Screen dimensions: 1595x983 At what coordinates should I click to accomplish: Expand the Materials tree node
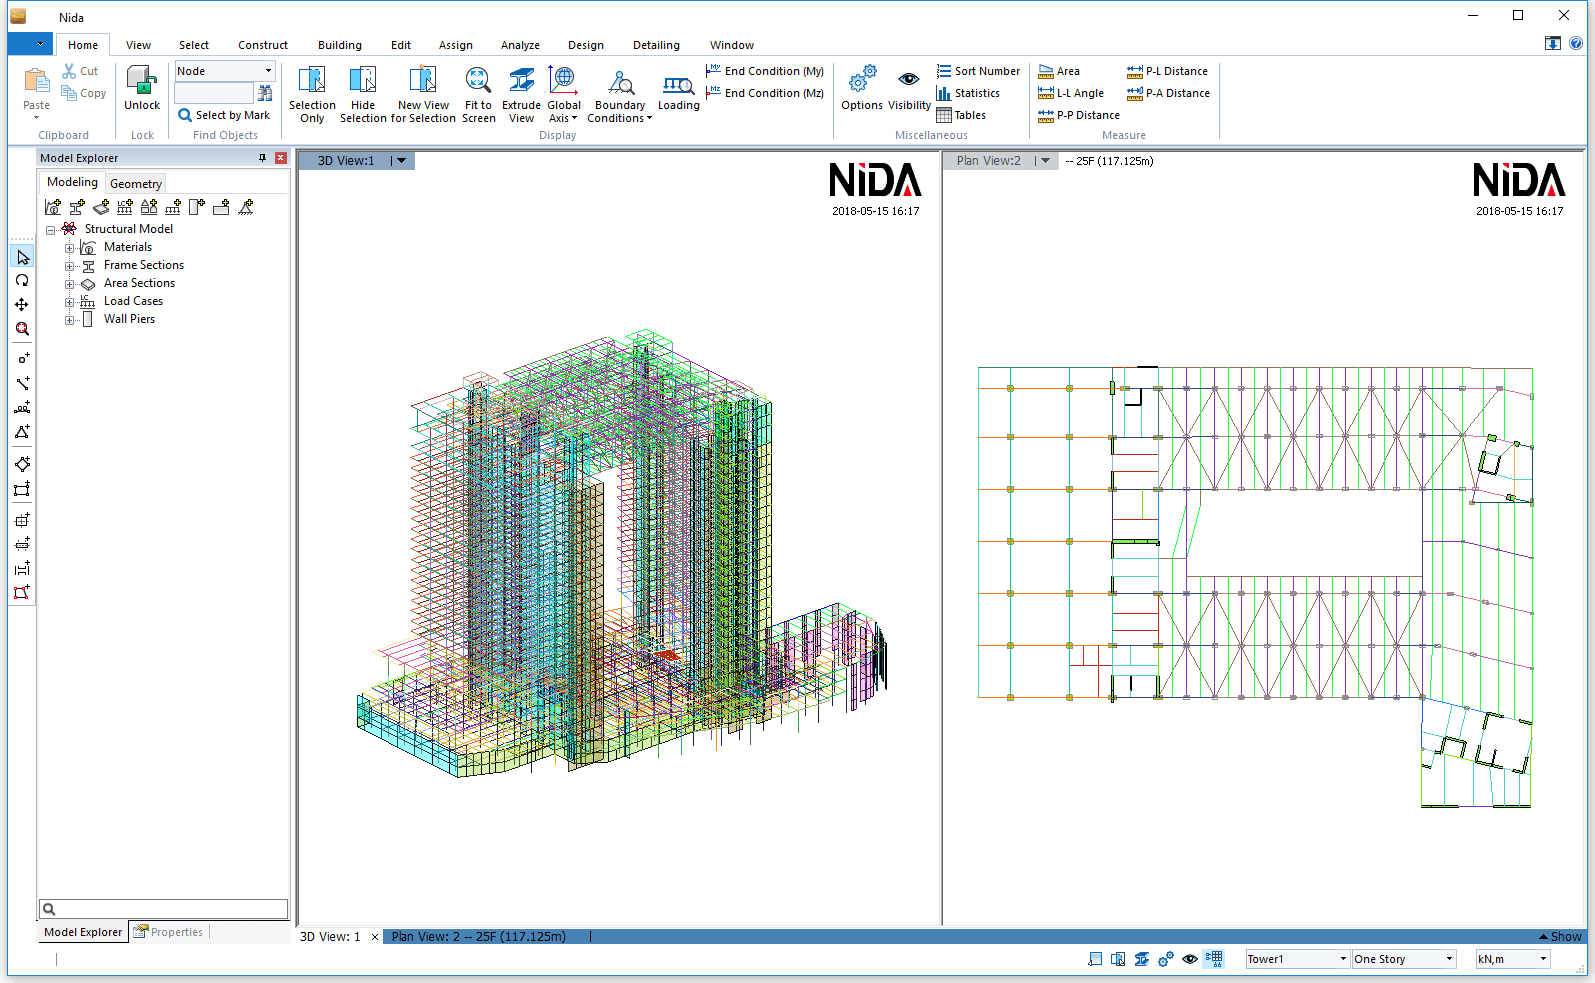(x=70, y=248)
